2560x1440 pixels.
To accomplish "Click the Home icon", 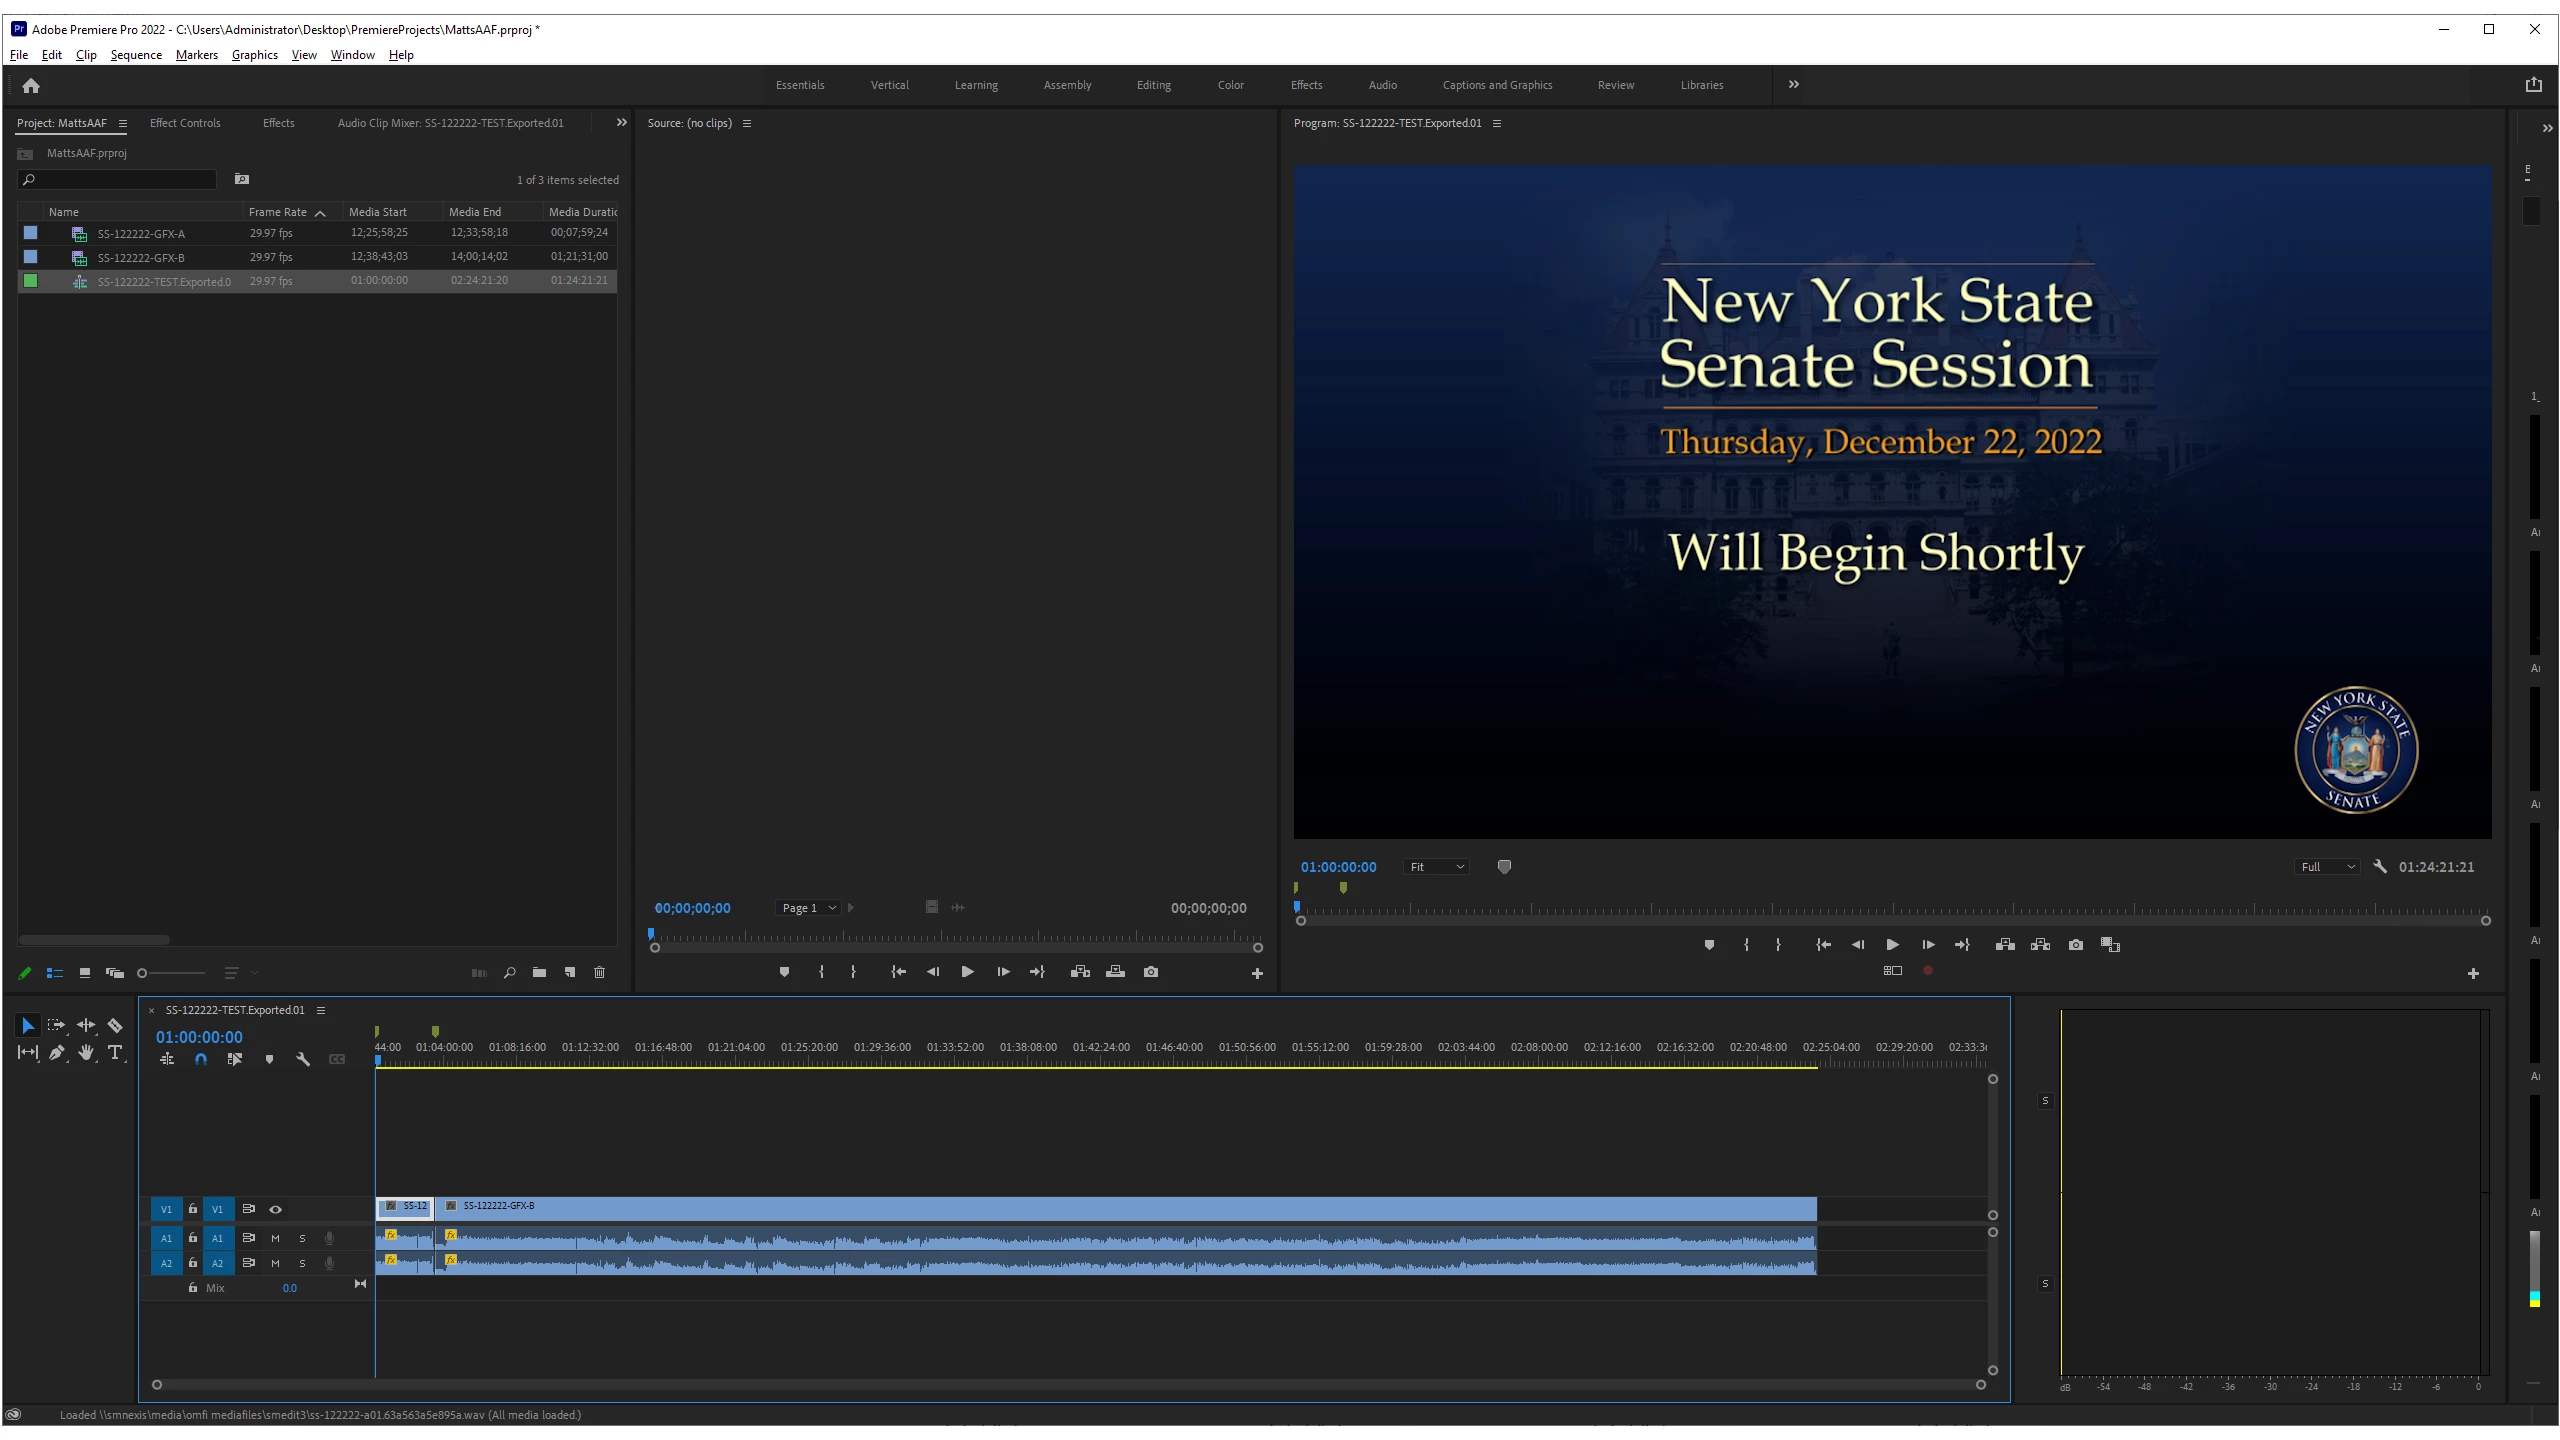I will tap(31, 86).
